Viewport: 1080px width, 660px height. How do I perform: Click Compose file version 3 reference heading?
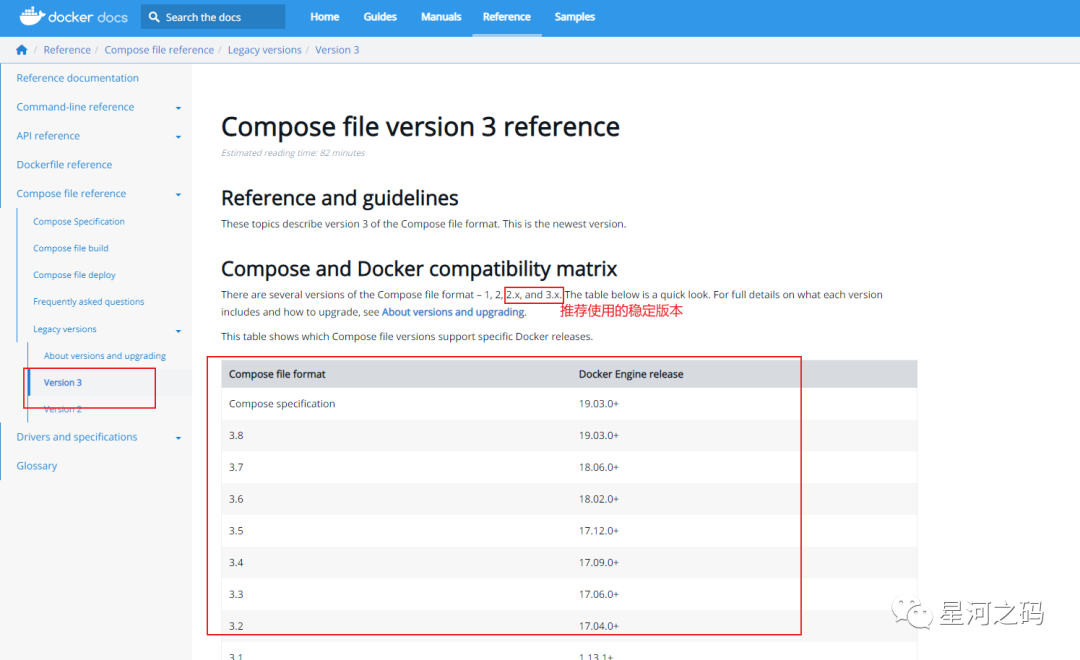pyautogui.click(x=420, y=127)
